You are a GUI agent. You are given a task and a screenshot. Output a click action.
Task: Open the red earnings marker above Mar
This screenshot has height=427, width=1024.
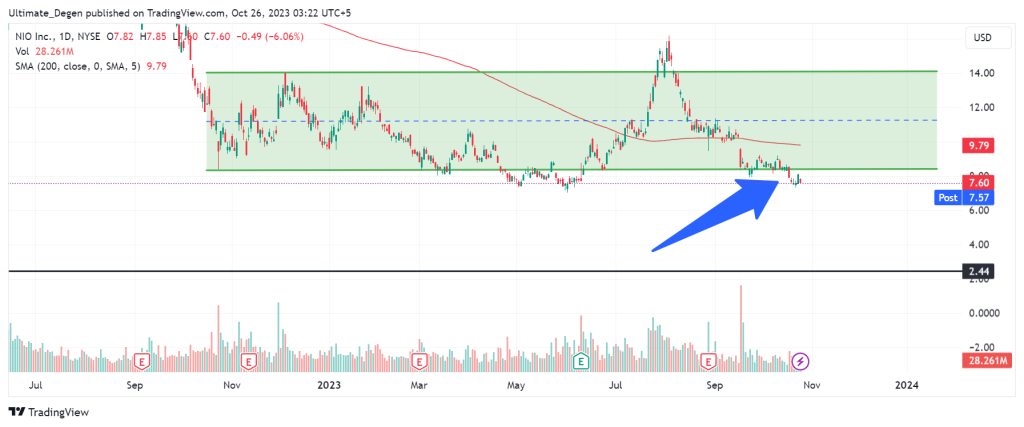coord(419,360)
